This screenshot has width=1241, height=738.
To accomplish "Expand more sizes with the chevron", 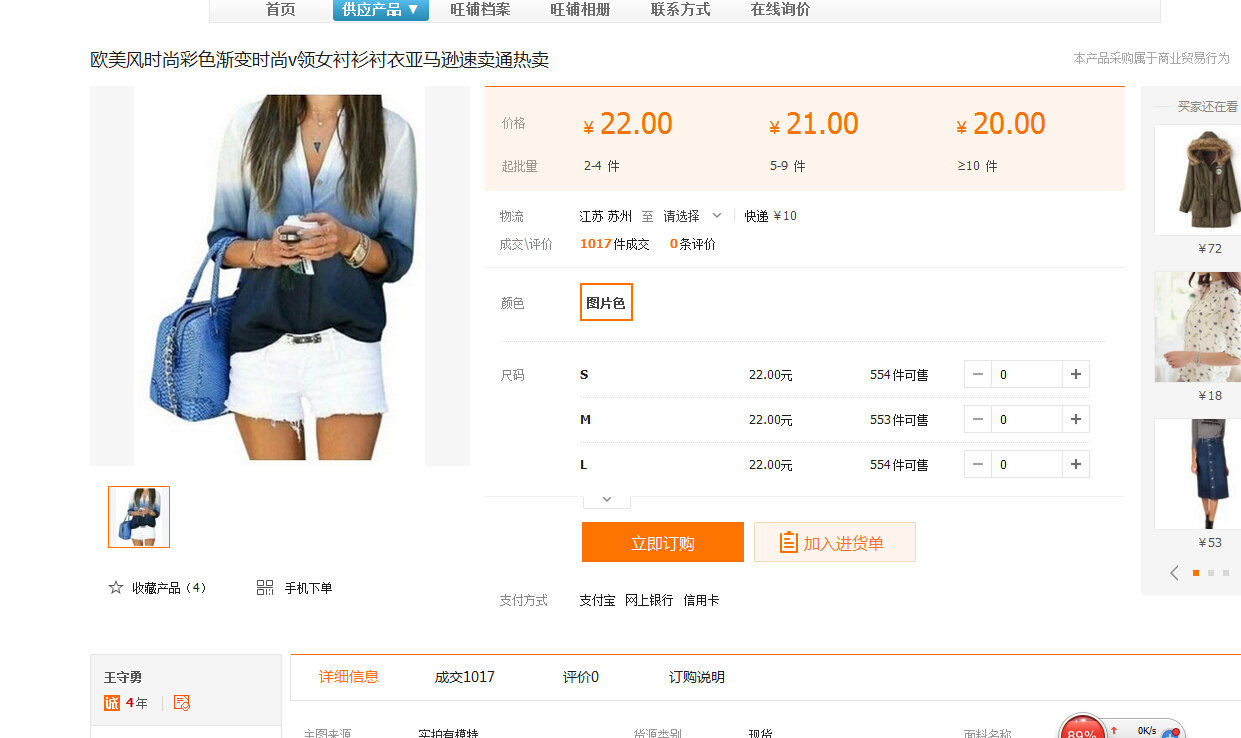I will click(x=606, y=499).
